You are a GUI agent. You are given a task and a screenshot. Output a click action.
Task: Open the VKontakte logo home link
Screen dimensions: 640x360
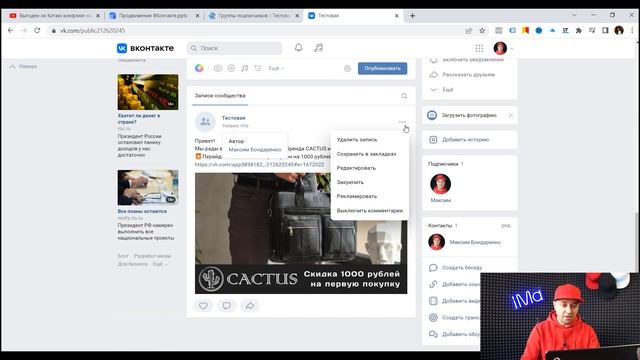click(x=145, y=48)
